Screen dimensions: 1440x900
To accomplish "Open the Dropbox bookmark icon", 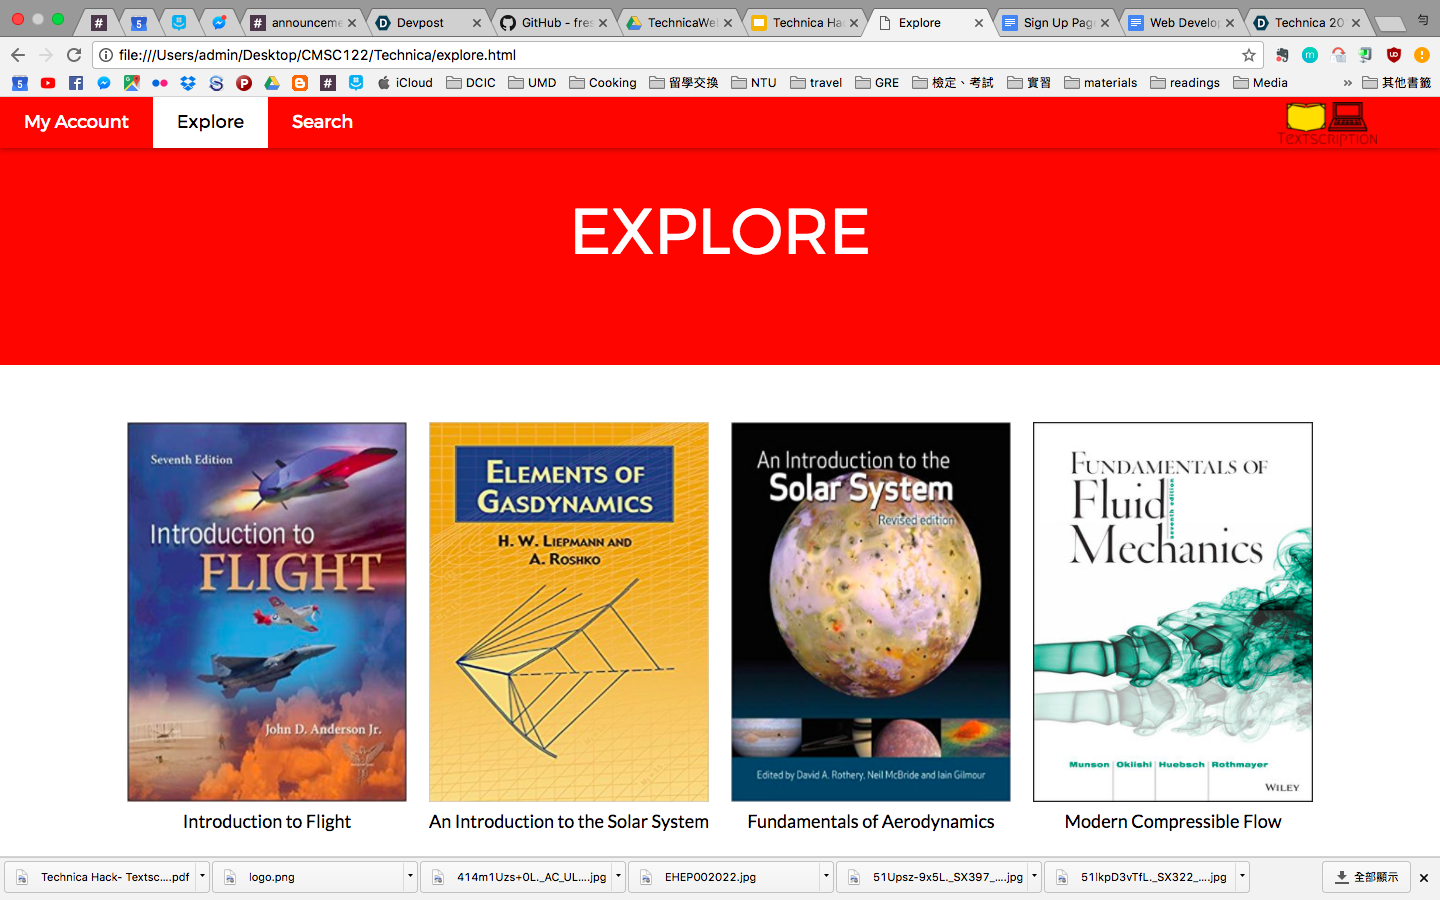I will pyautogui.click(x=188, y=83).
